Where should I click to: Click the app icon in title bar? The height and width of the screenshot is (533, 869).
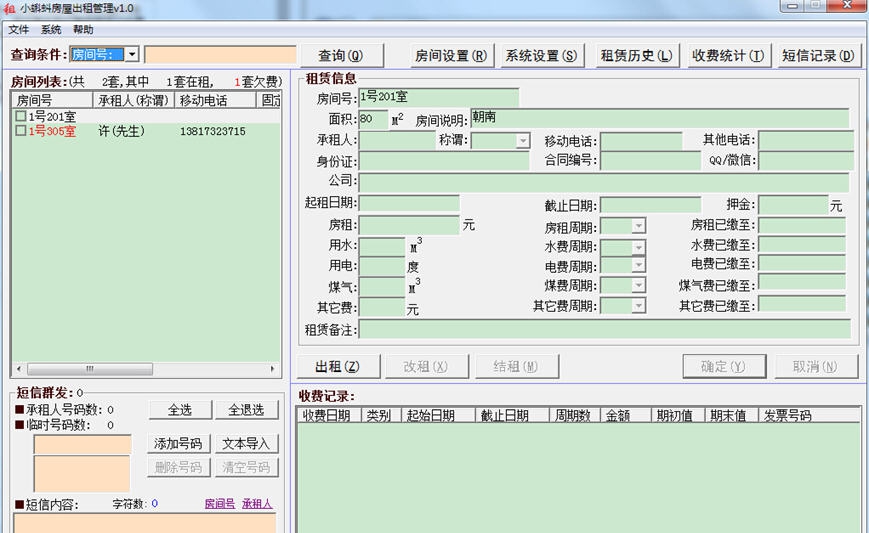coord(9,8)
